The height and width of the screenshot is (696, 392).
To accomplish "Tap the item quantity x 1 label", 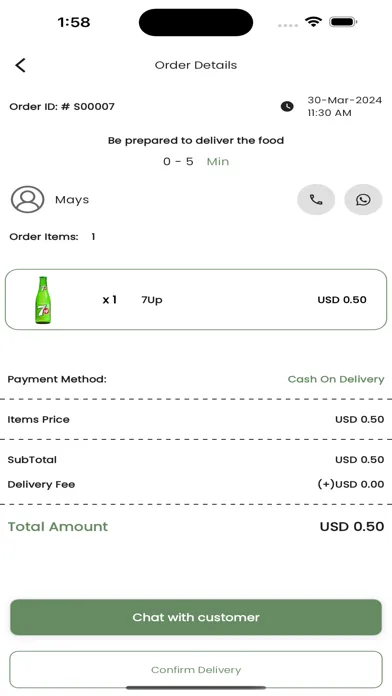I will click(110, 300).
